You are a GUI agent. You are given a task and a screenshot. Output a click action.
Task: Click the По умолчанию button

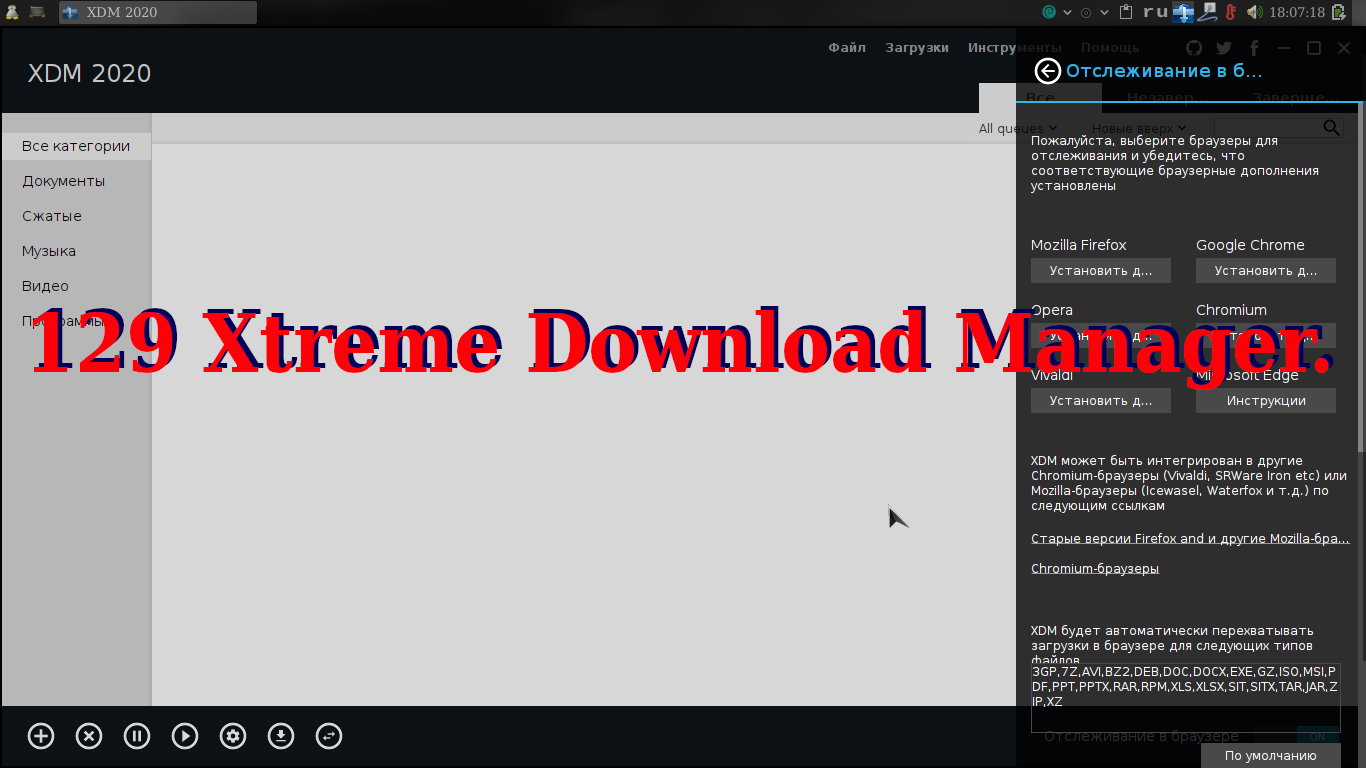pyautogui.click(x=1271, y=755)
